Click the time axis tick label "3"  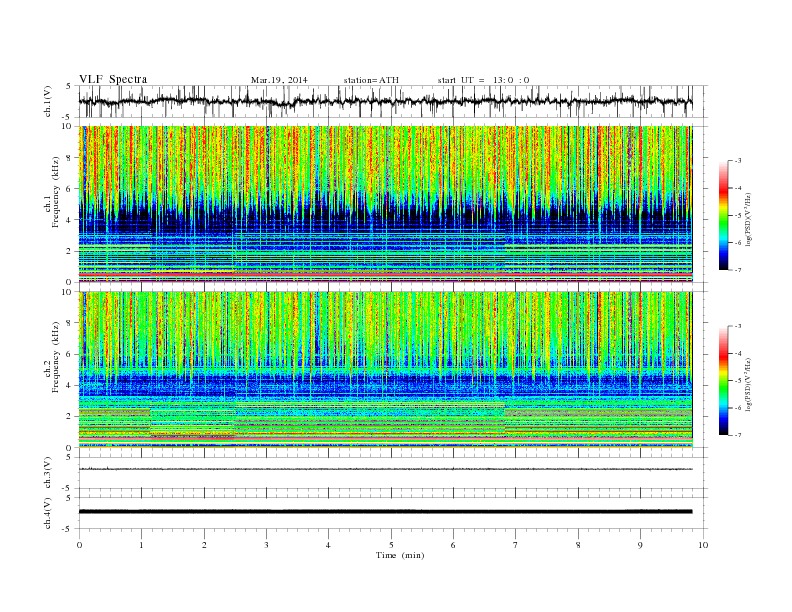(x=267, y=545)
